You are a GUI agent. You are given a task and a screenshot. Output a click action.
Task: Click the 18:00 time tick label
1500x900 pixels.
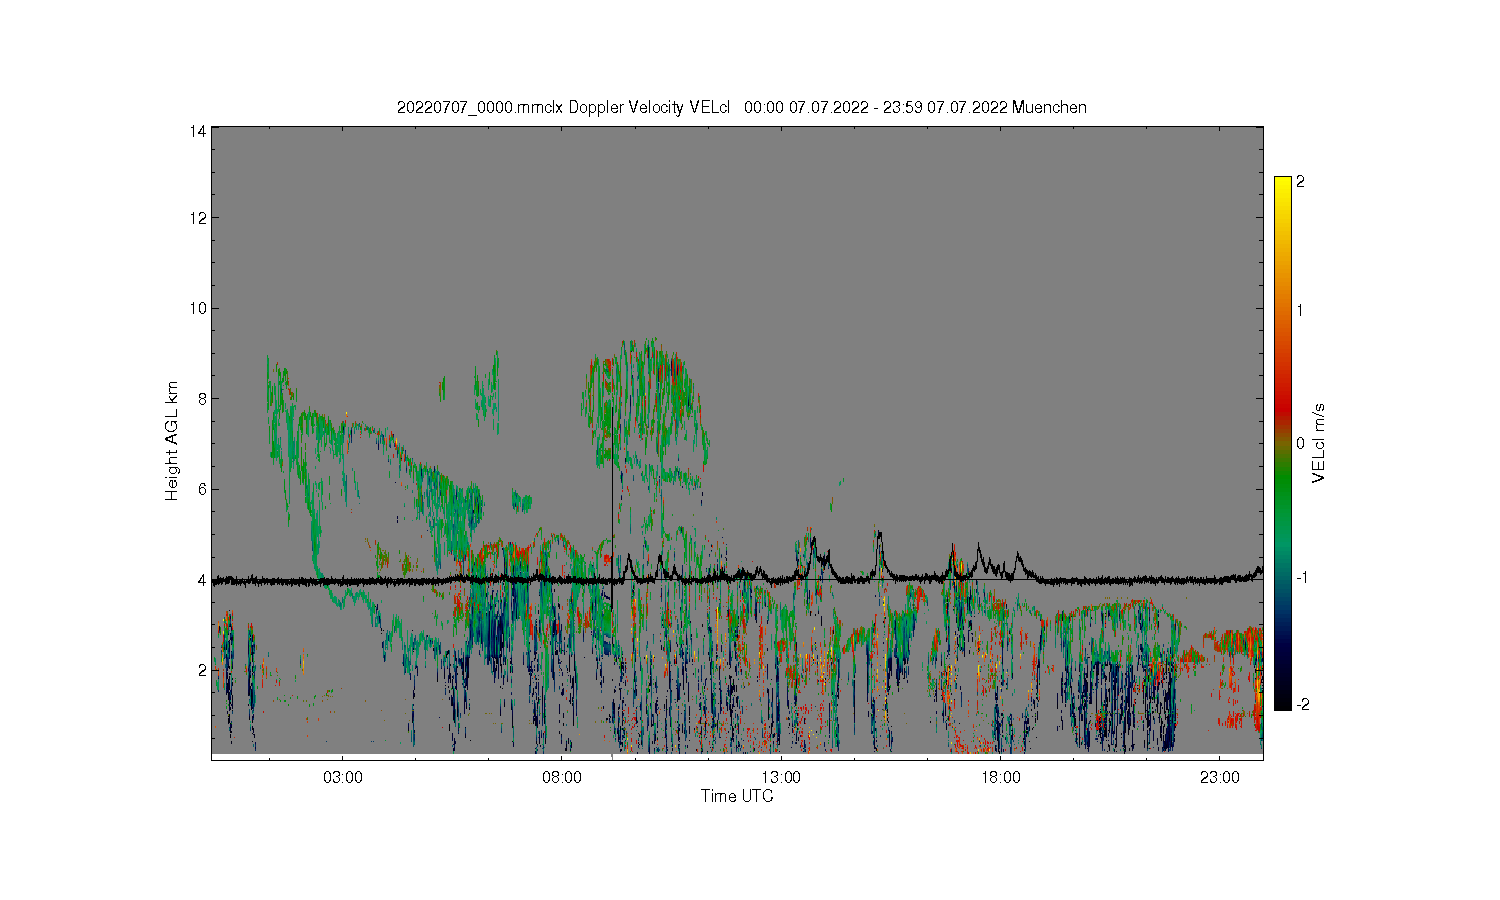[x=1000, y=778]
